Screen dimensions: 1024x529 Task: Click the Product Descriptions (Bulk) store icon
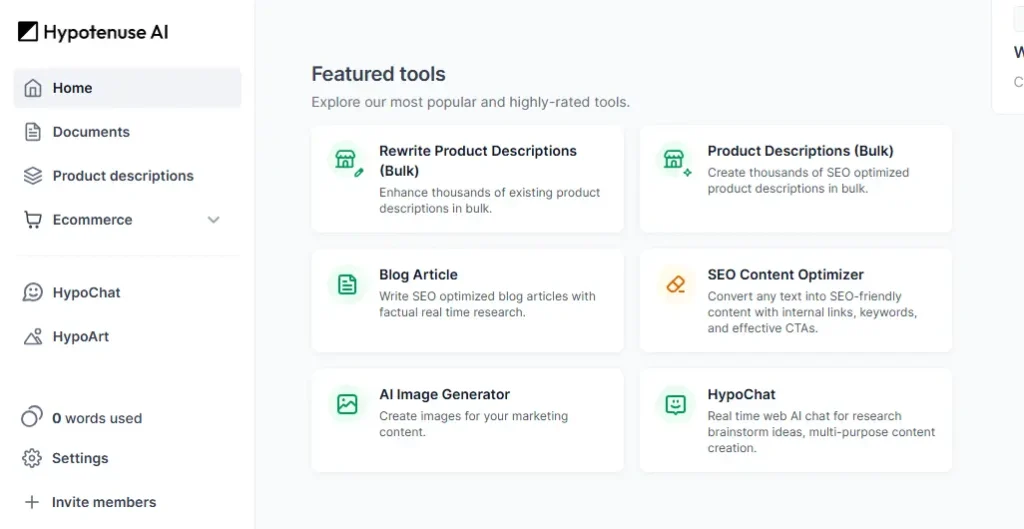click(675, 161)
